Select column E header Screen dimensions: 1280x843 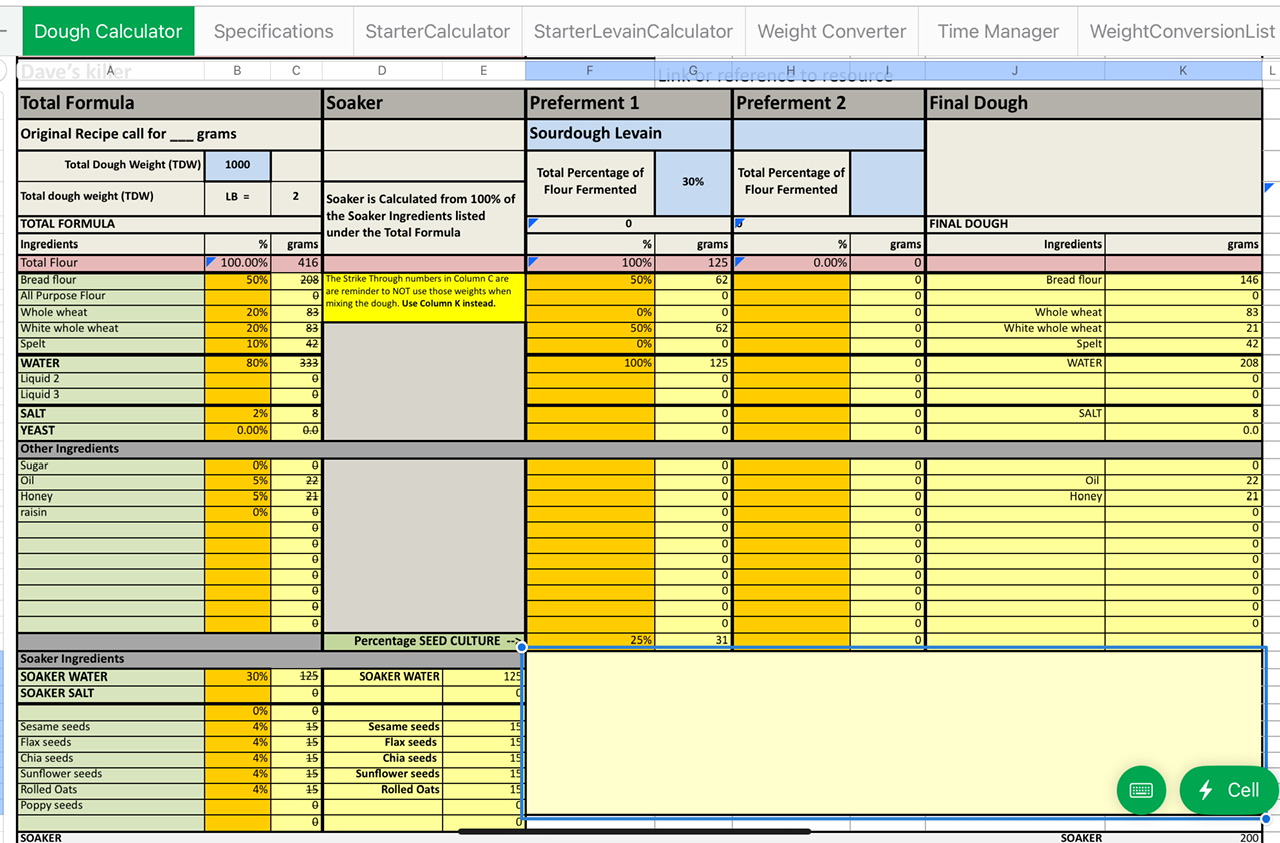pos(484,71)
